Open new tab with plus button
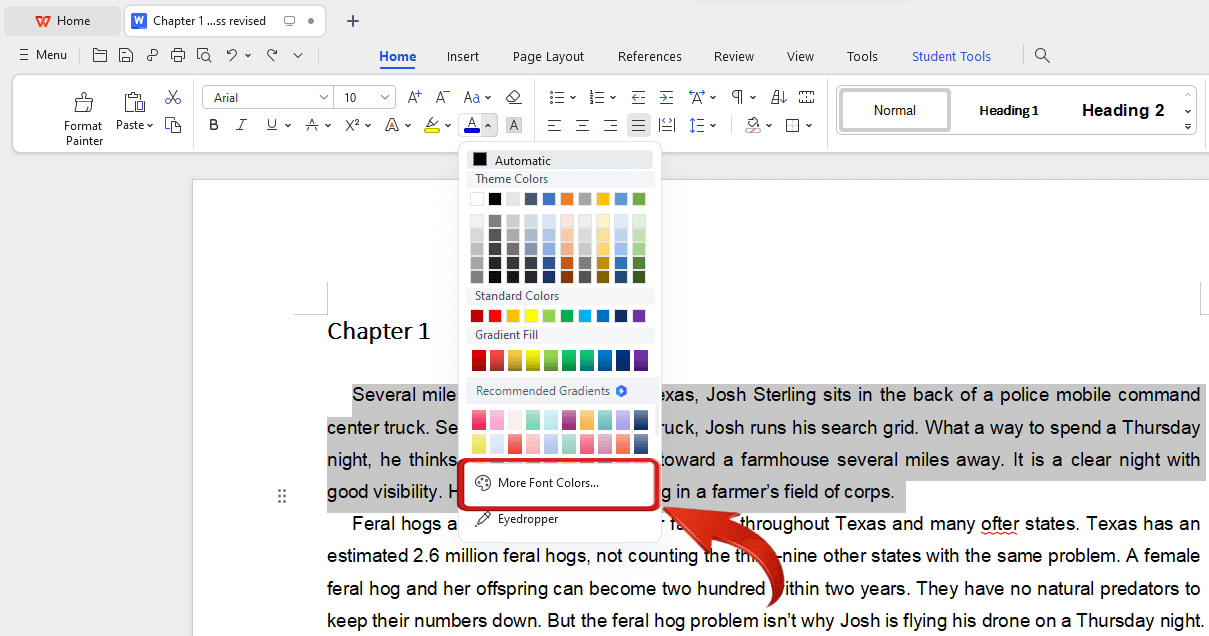The image size is (1209, 636). click(x=352, y=21)
